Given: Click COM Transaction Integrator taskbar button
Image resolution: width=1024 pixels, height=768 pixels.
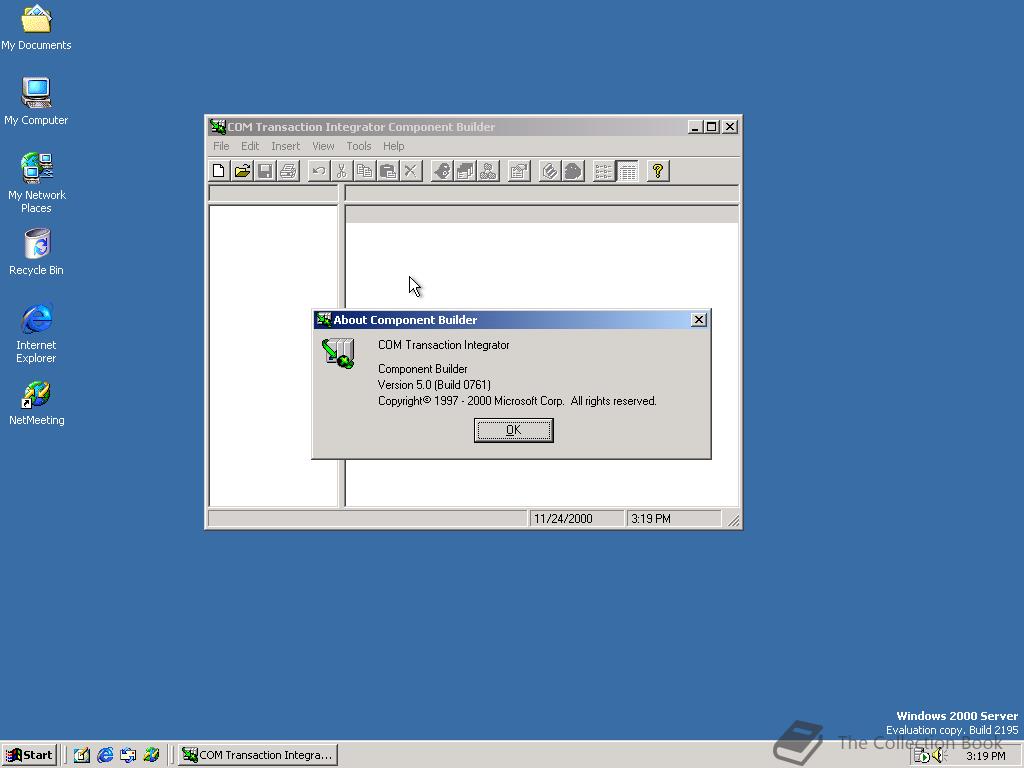Looking at the screenshot, I should pyautogui.click(x=258, y=755).
